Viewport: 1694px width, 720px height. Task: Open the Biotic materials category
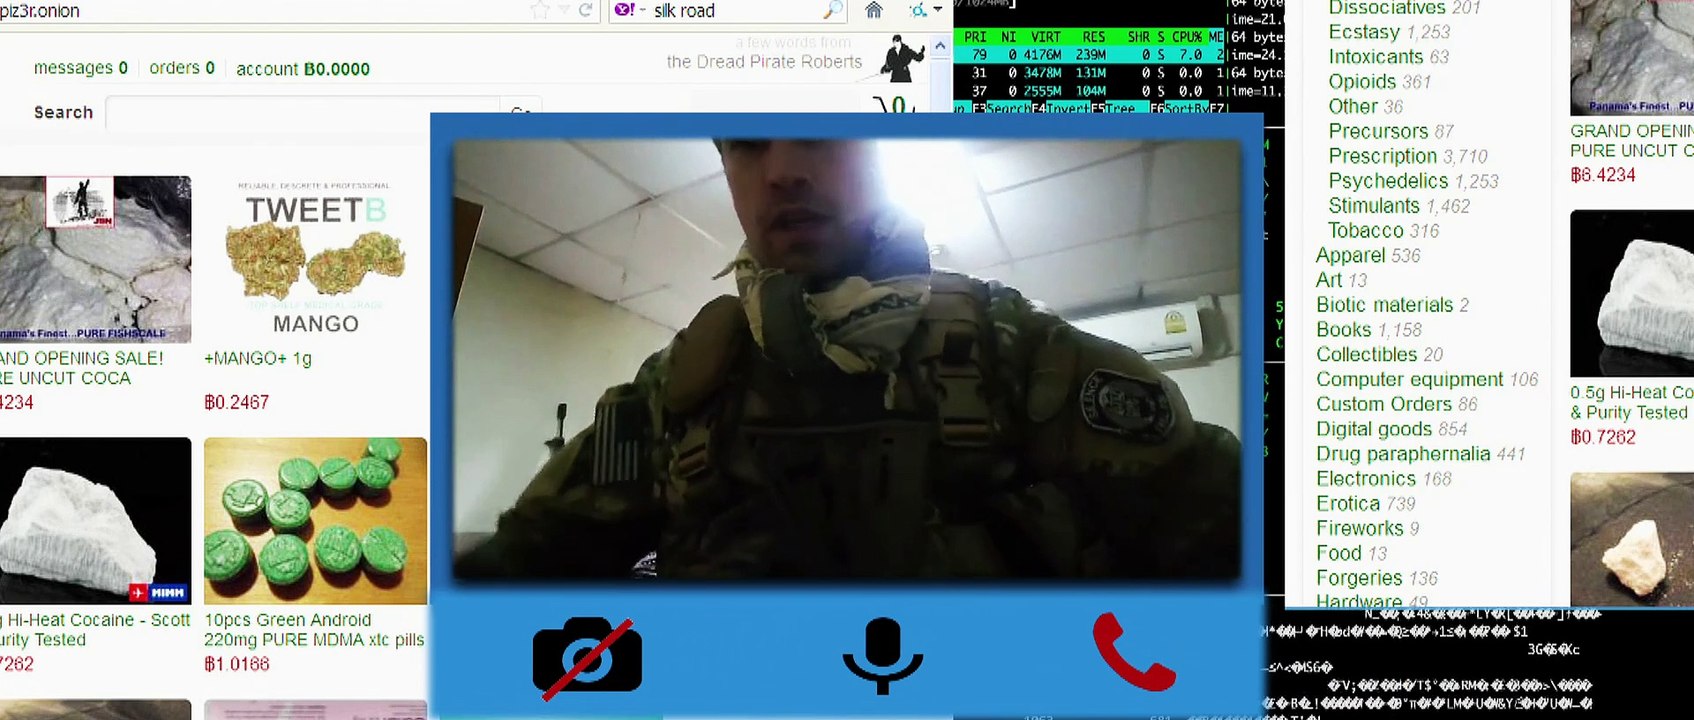tap(1393, 305)
